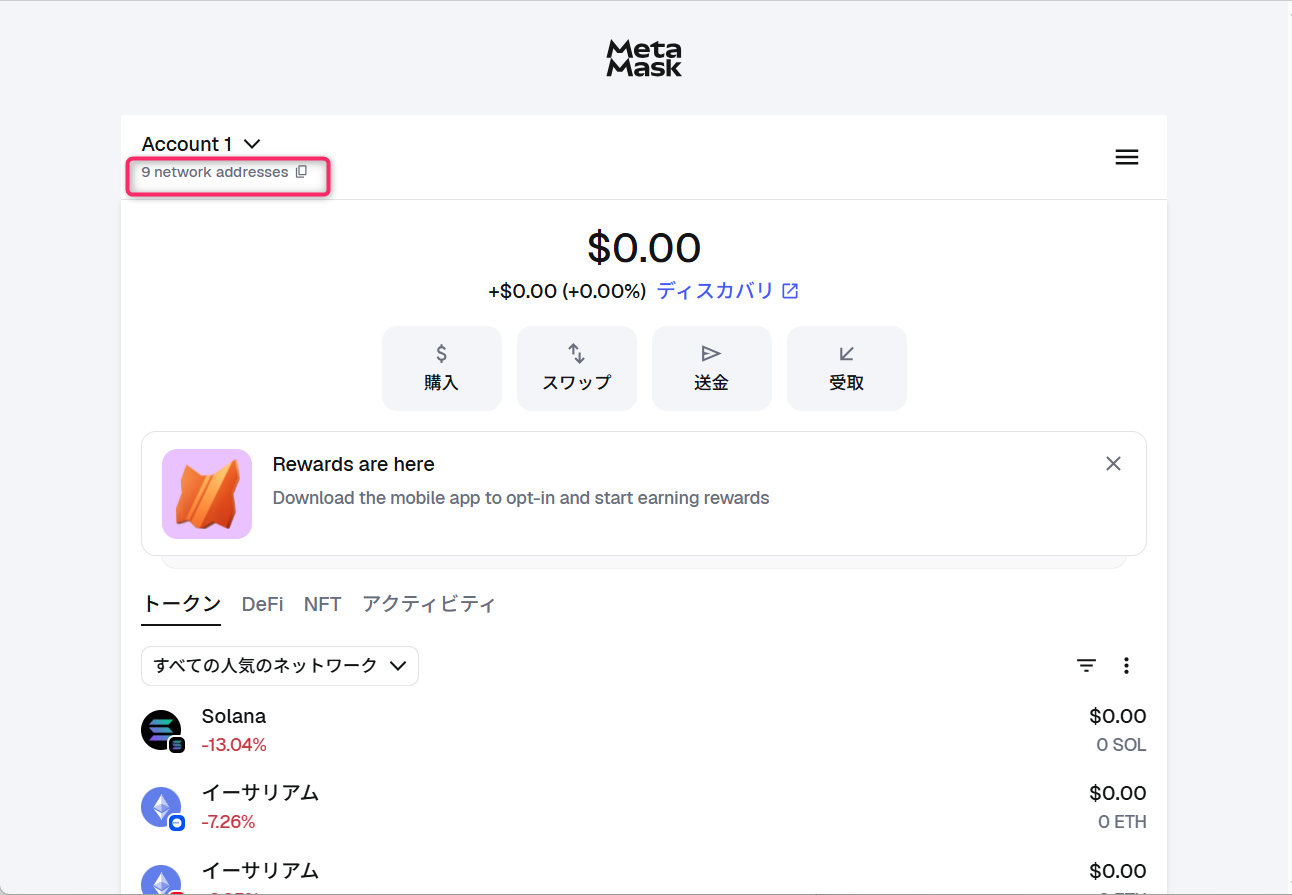Image resolution: width=1292 pixels, height=895 pixels.
Task: Click the スワップ (Swap) button
Action: (576, 368)
